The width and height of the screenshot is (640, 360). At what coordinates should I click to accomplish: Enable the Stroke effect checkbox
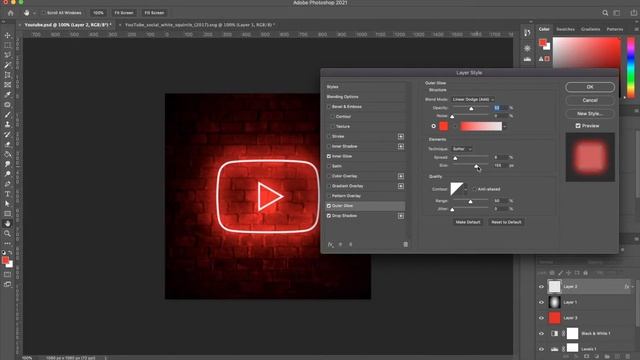tap(329, 136)
